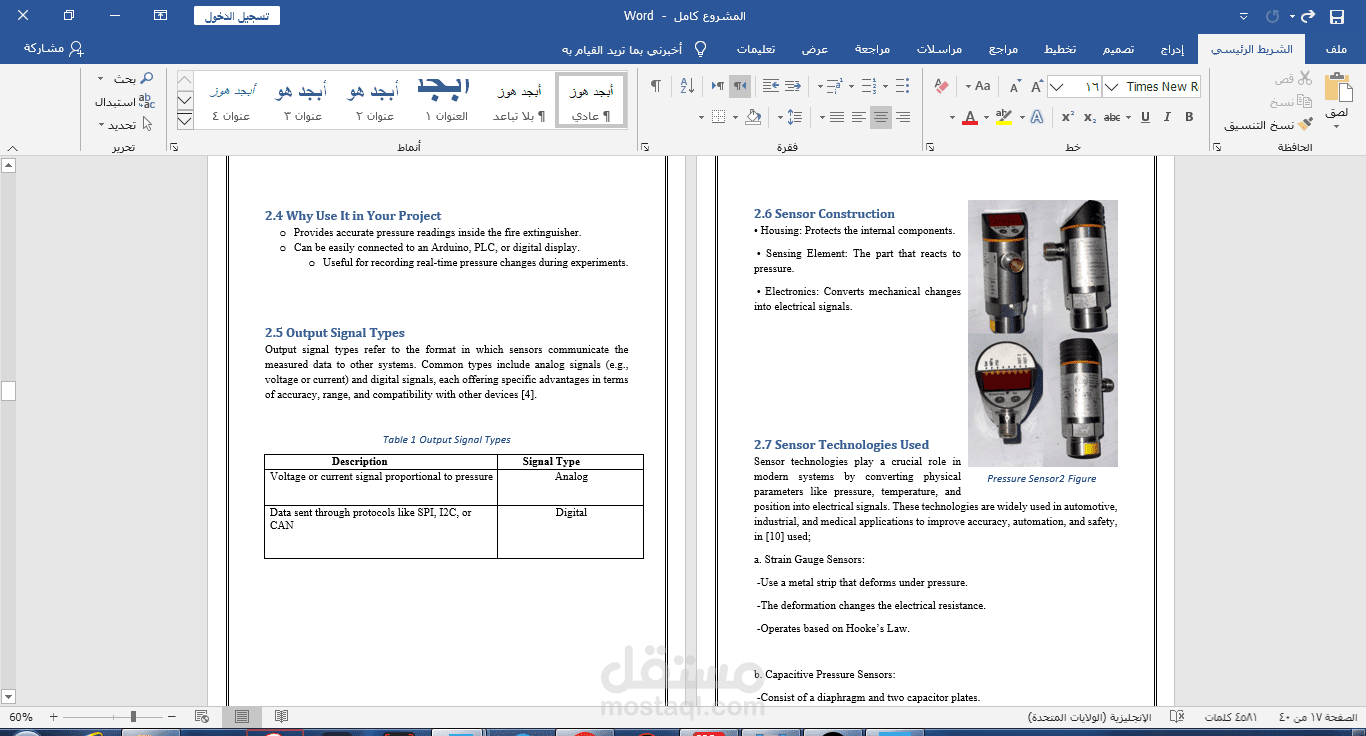Enable right-to-left text direction
1366x736 pixels.
(x=740, y=86)
